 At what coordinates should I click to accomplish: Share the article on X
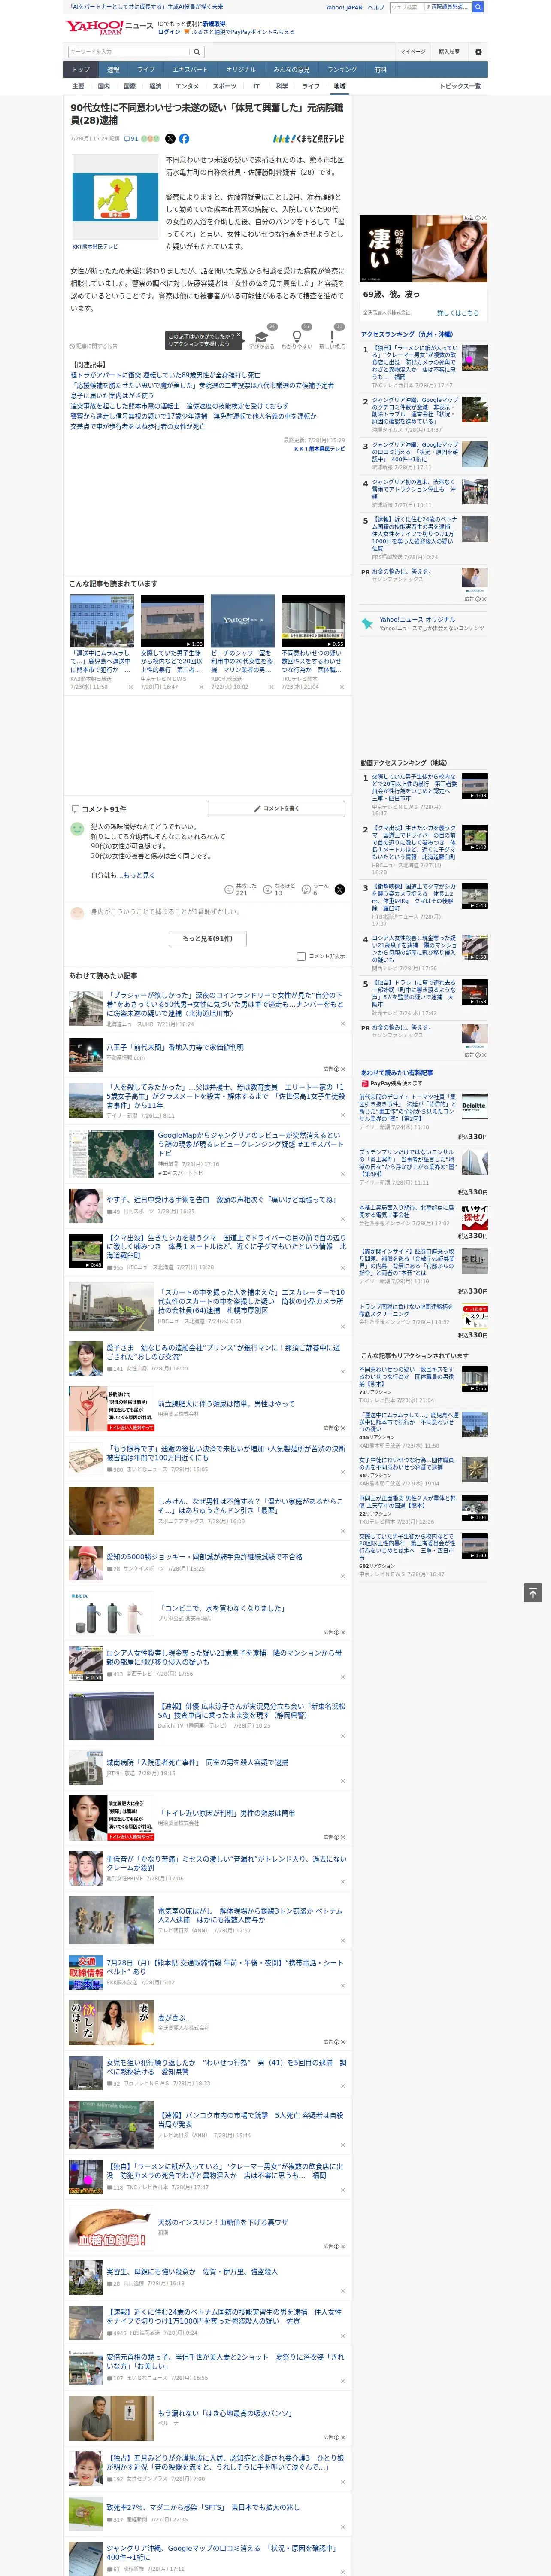click(170, 139)
